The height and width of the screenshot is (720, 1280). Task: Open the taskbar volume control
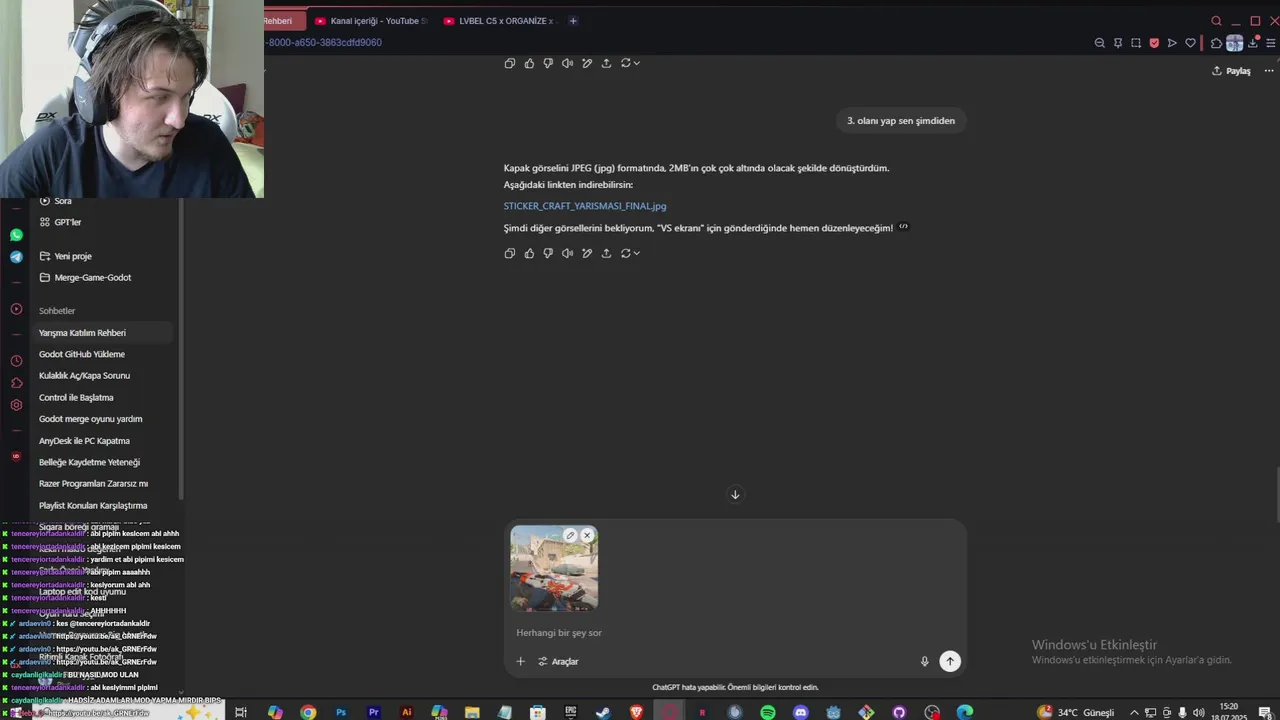1199,713
